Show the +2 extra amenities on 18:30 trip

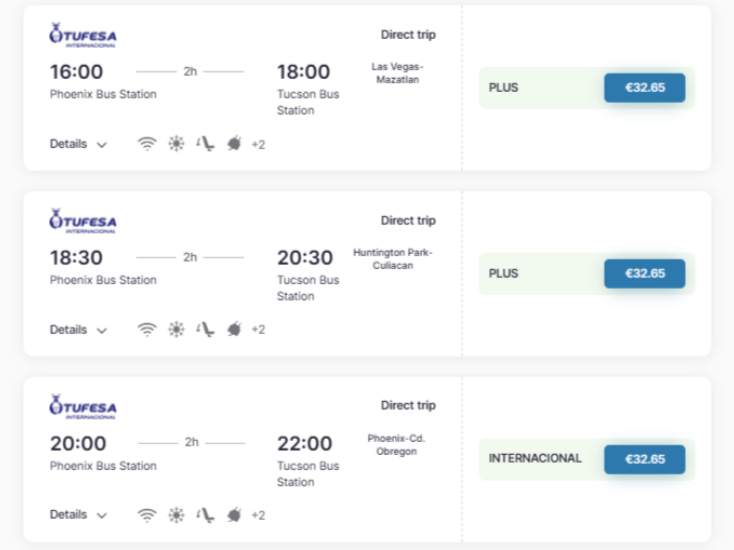click(x=258, y=330)
